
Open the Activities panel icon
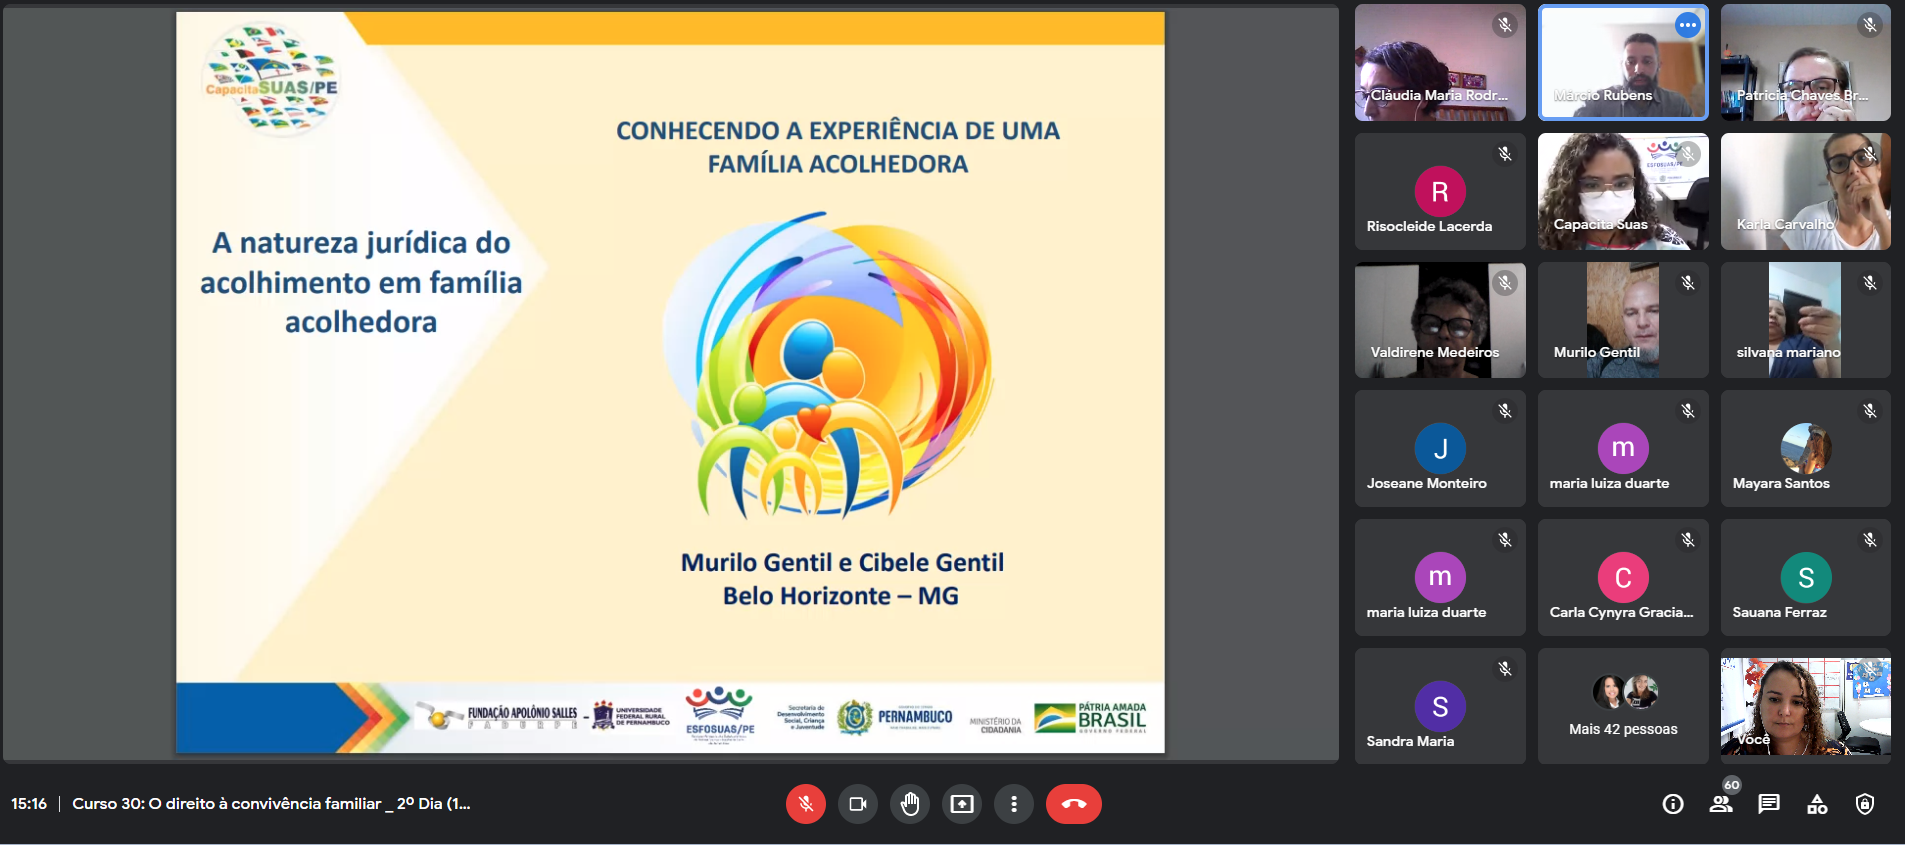(1817, 804)
